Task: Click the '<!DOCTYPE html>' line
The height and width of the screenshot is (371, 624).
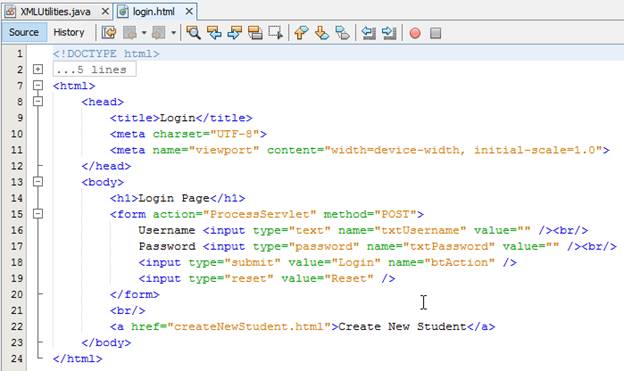Action: click(x=106, y=53)
